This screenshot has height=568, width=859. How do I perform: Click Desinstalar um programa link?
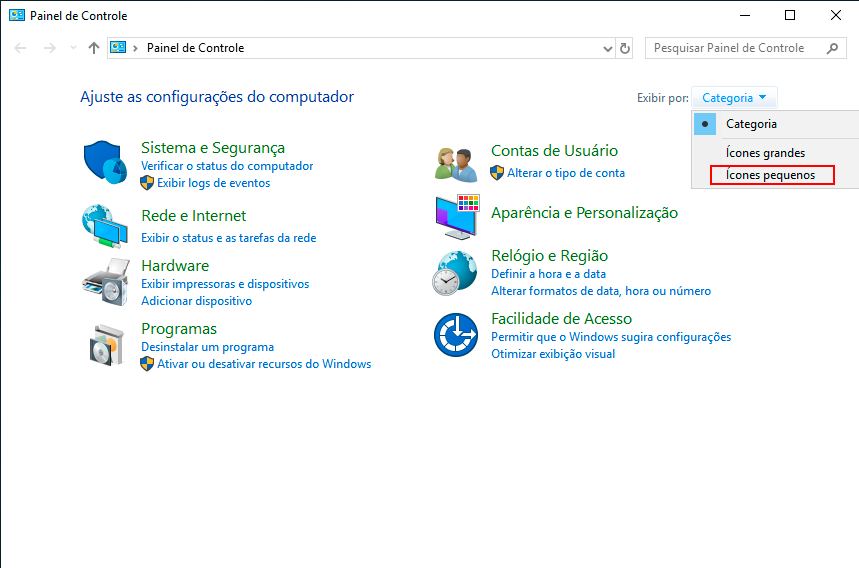pyautogui.click(x=208, y=347)
